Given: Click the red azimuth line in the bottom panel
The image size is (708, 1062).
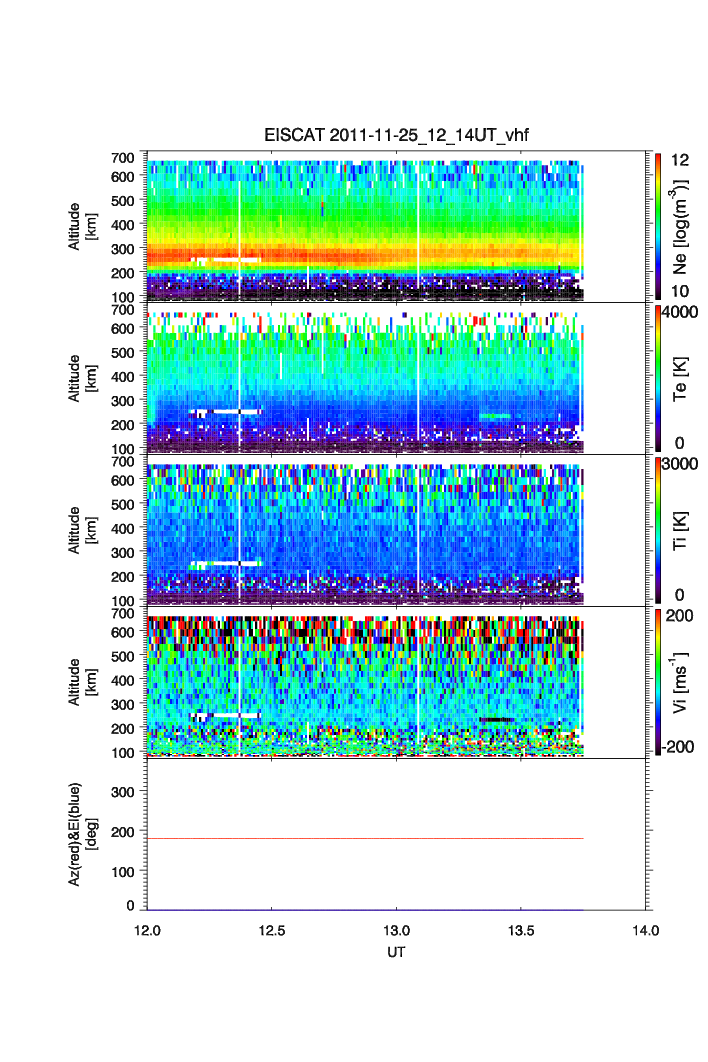Looking at the screenshot, I should (x=365, y=838).
